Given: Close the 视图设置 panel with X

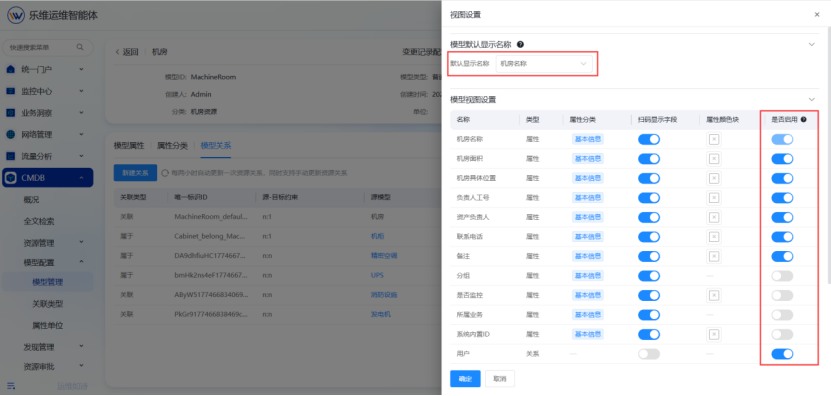Looking at the screenshot, I should [817, 15].
